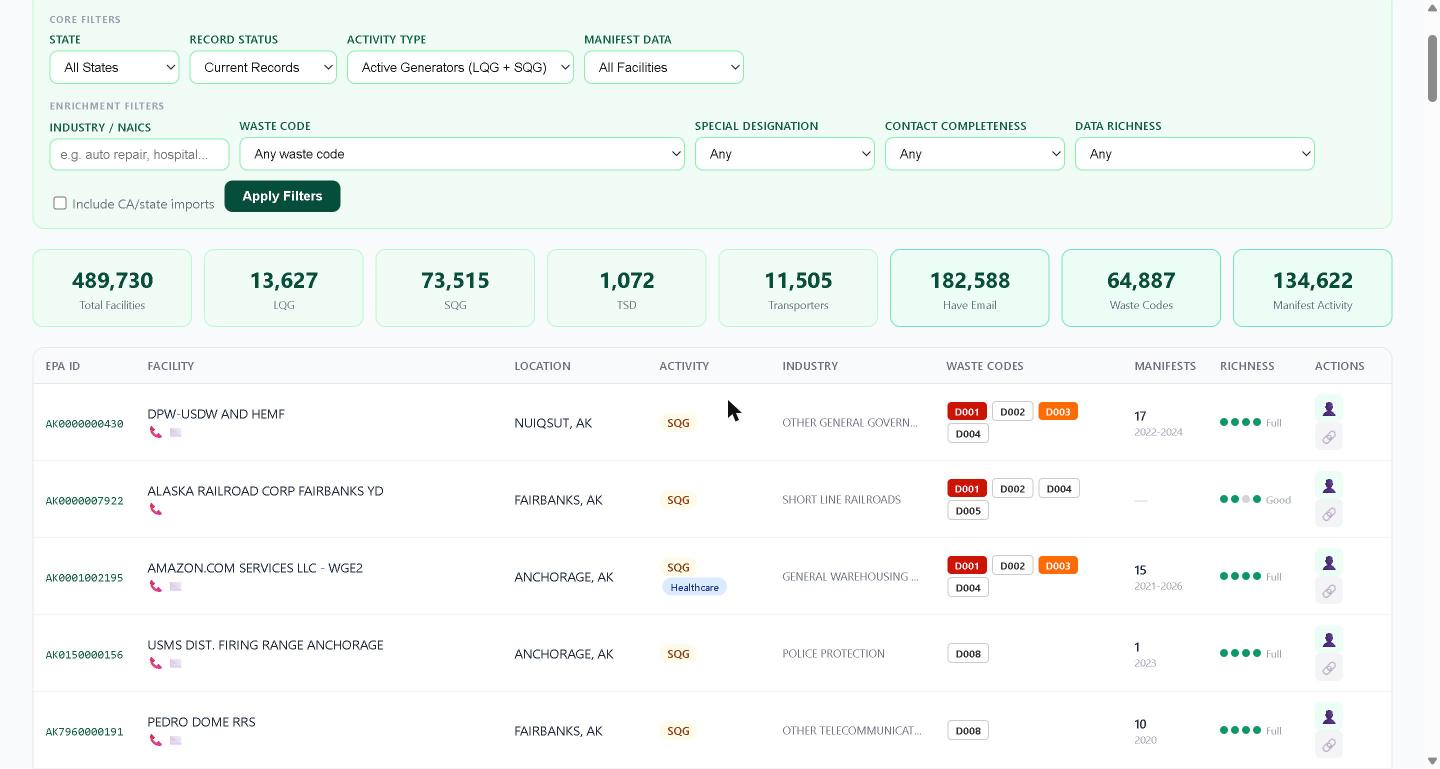Open the Special Designation dropdown
This screenshot has height=769, width=1440.
(x=785, y=154)
